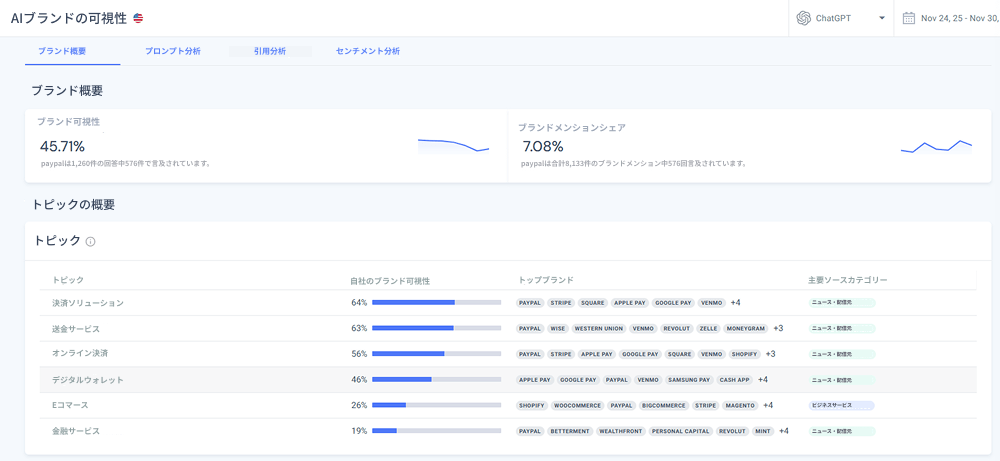
Task: Switch to プロンプト分析 tab
Action: tap(173, 51)
